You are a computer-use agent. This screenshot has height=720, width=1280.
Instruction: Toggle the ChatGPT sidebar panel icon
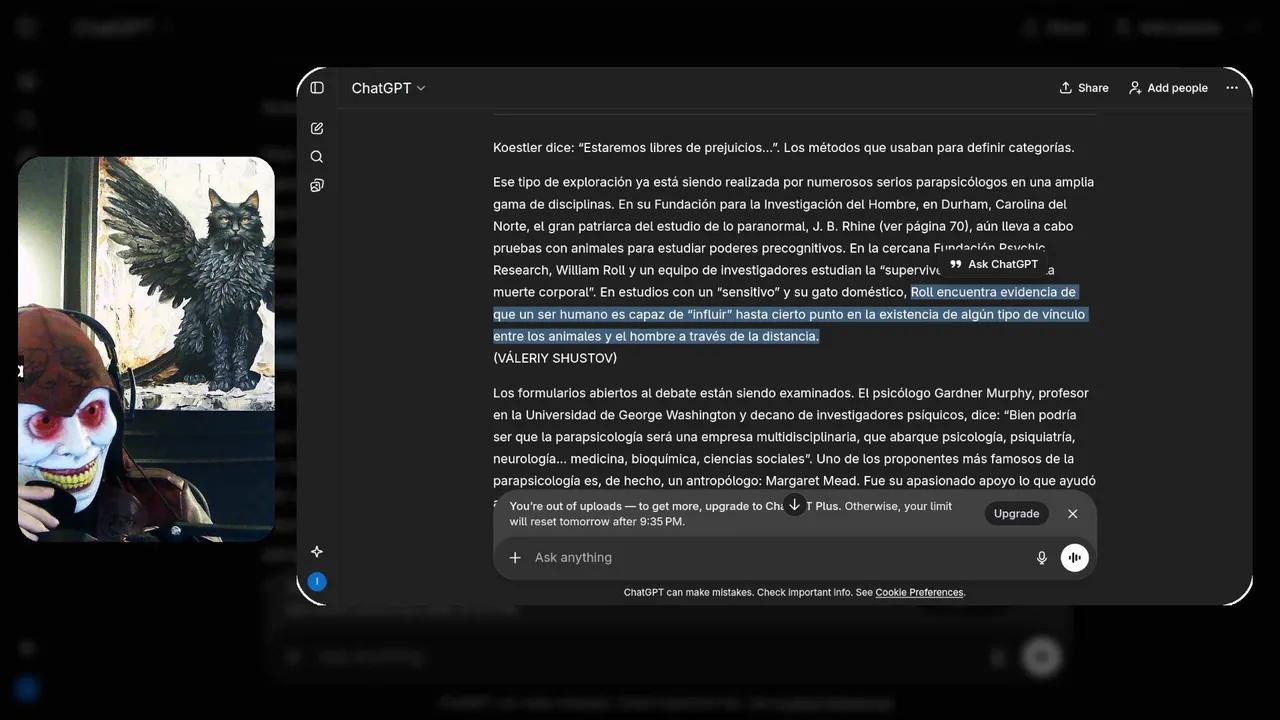coord(317,88)
